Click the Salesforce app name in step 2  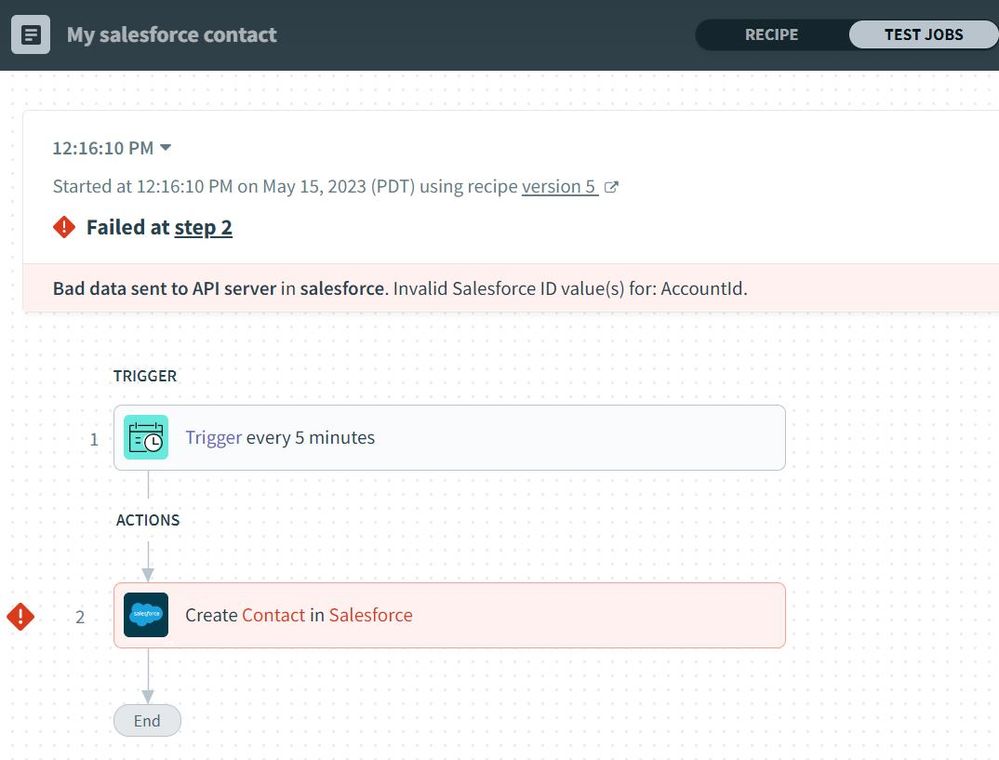coord(370,615)
